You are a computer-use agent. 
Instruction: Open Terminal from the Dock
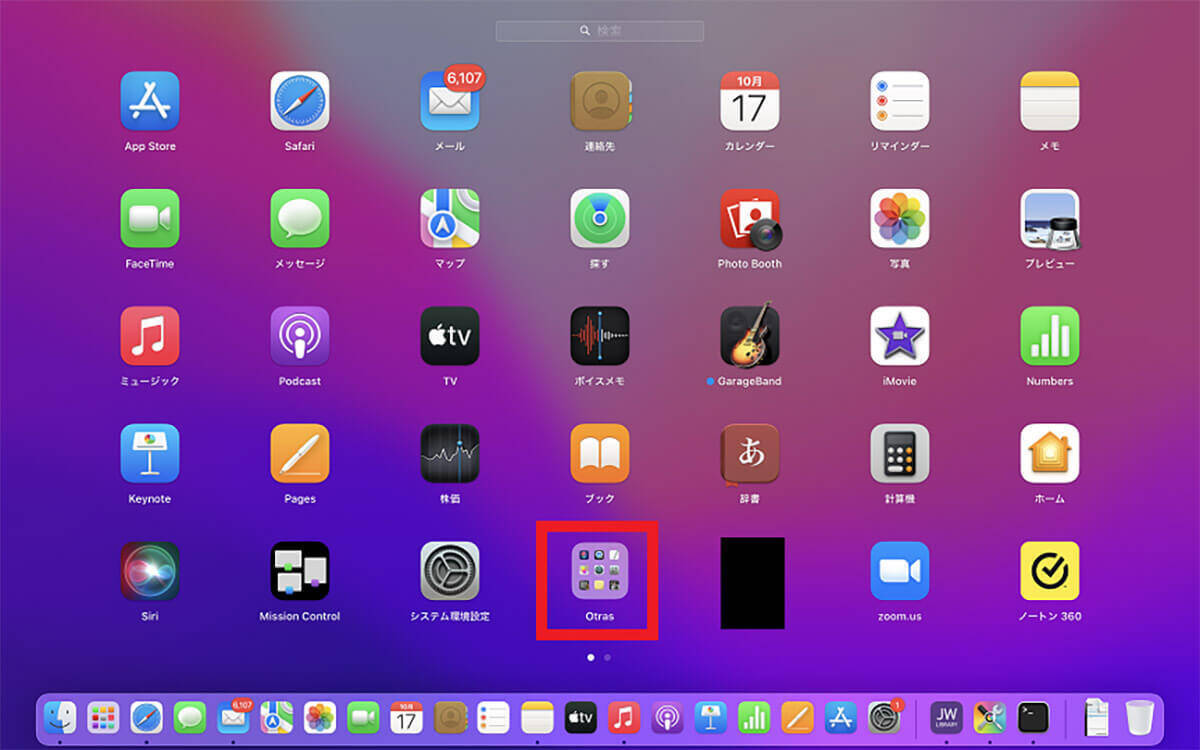point(1032,717)
